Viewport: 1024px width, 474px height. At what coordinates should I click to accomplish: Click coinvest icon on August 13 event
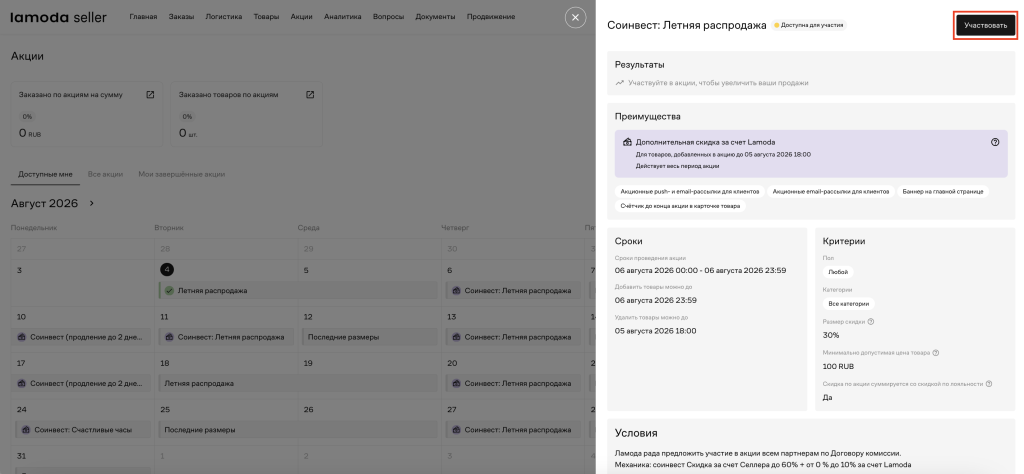(456, 338)
